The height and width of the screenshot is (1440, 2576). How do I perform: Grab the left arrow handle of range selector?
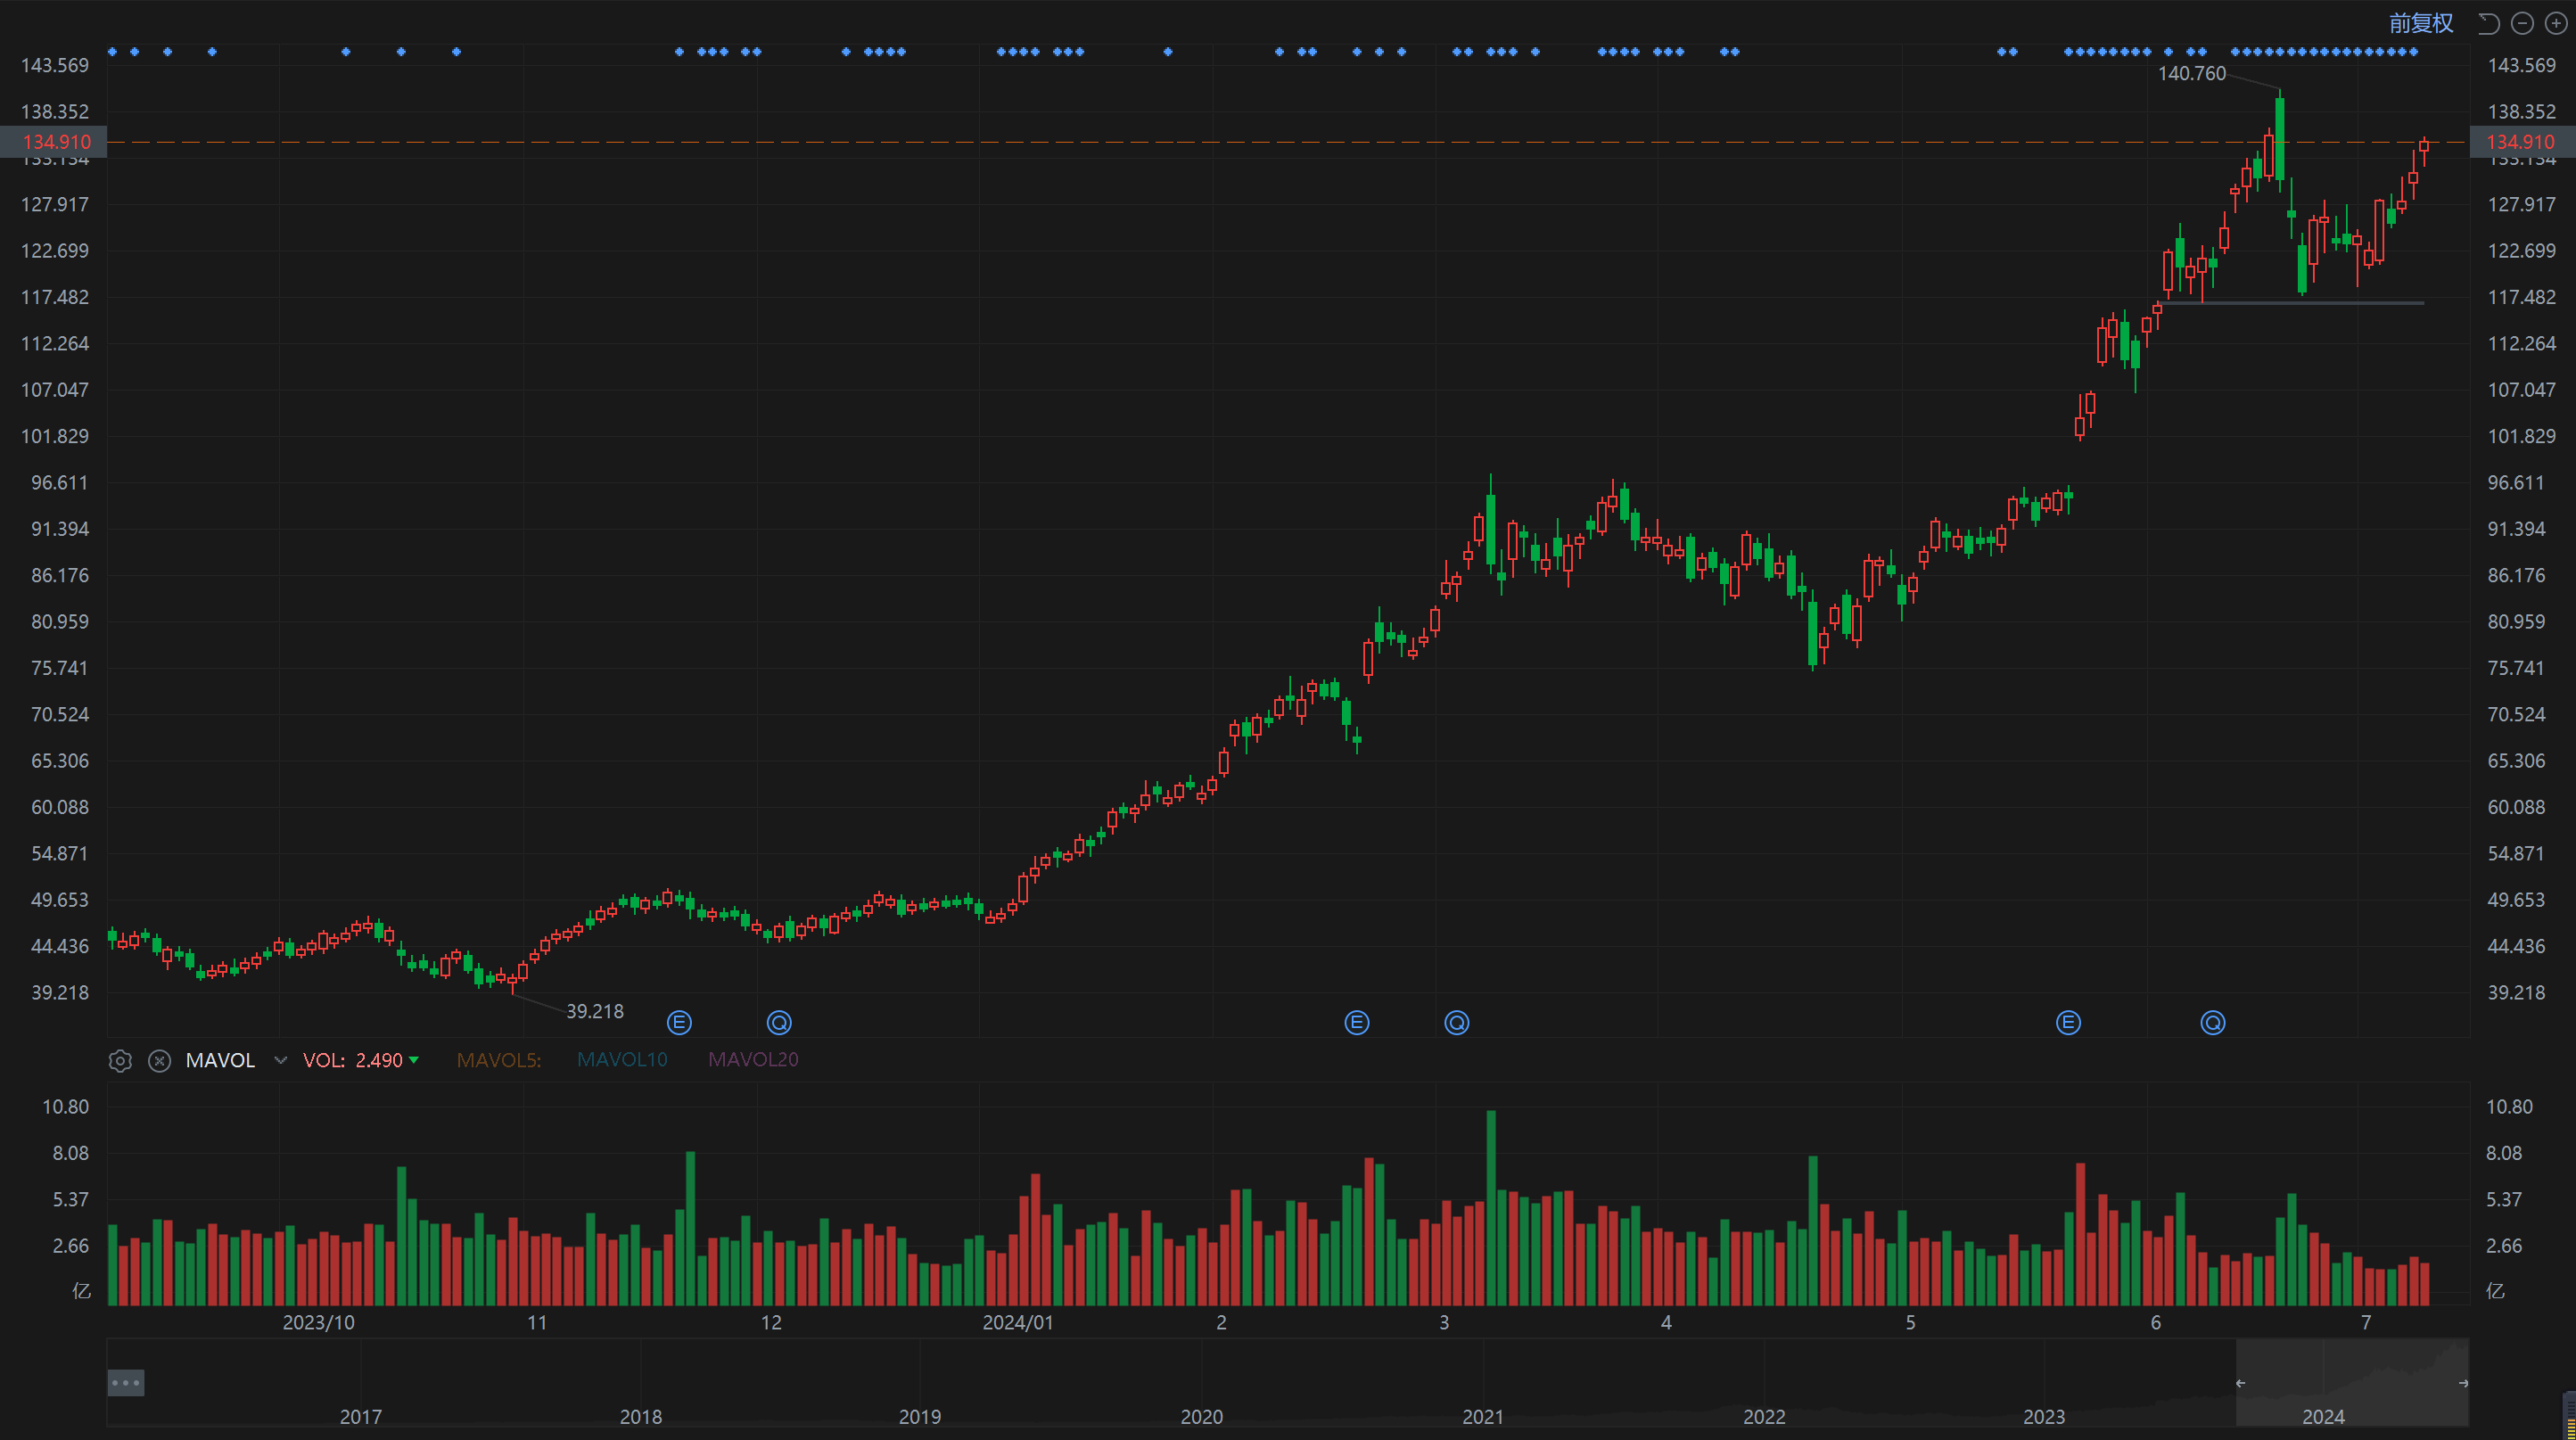[x=2240, y=1383]
